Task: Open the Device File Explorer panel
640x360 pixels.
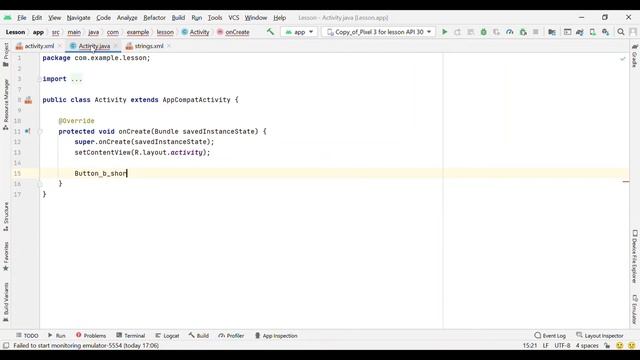Action: pos(634,256)
